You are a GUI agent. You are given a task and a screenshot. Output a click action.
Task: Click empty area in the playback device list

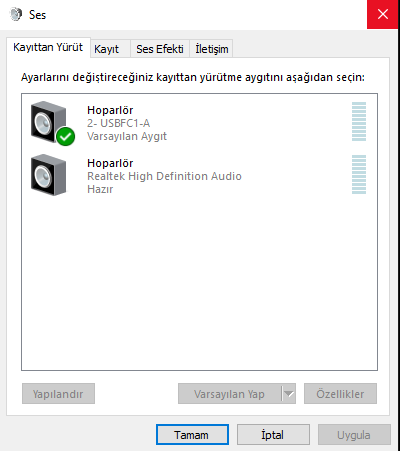[x=199, y=283]
